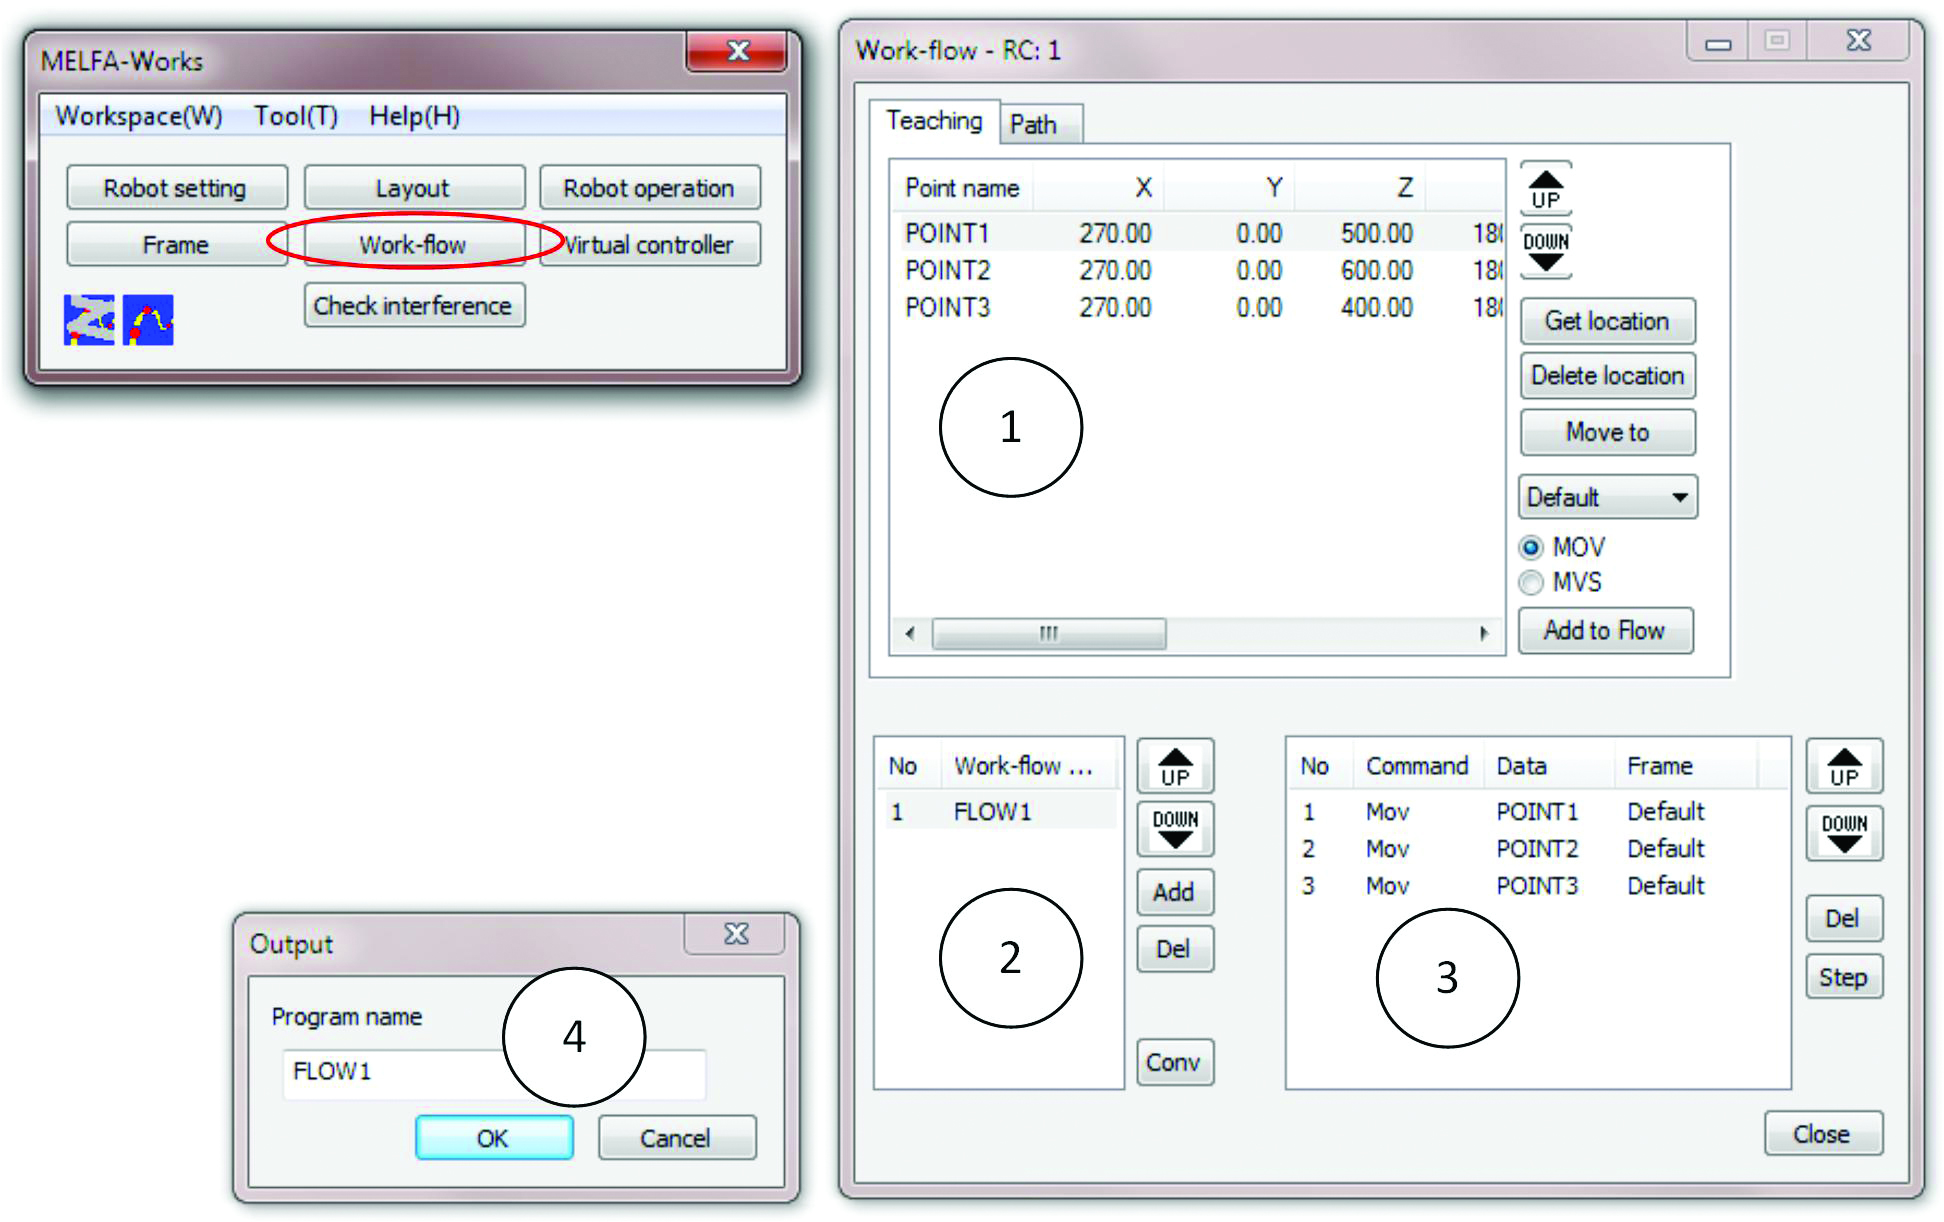Select POINT2 row in teaching list
Viewport: 1944px width, 1222px height.
click(x=1196, y=270)
